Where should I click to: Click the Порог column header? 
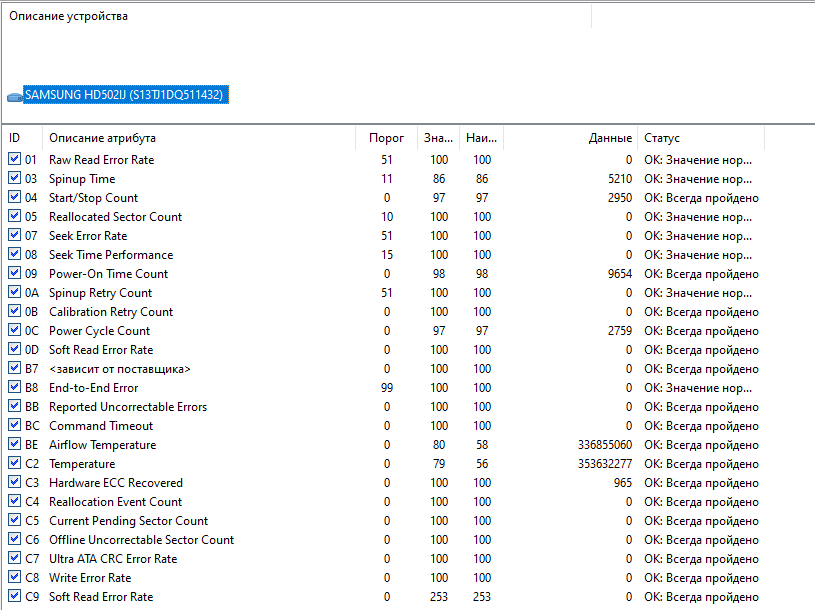[386, 138]
